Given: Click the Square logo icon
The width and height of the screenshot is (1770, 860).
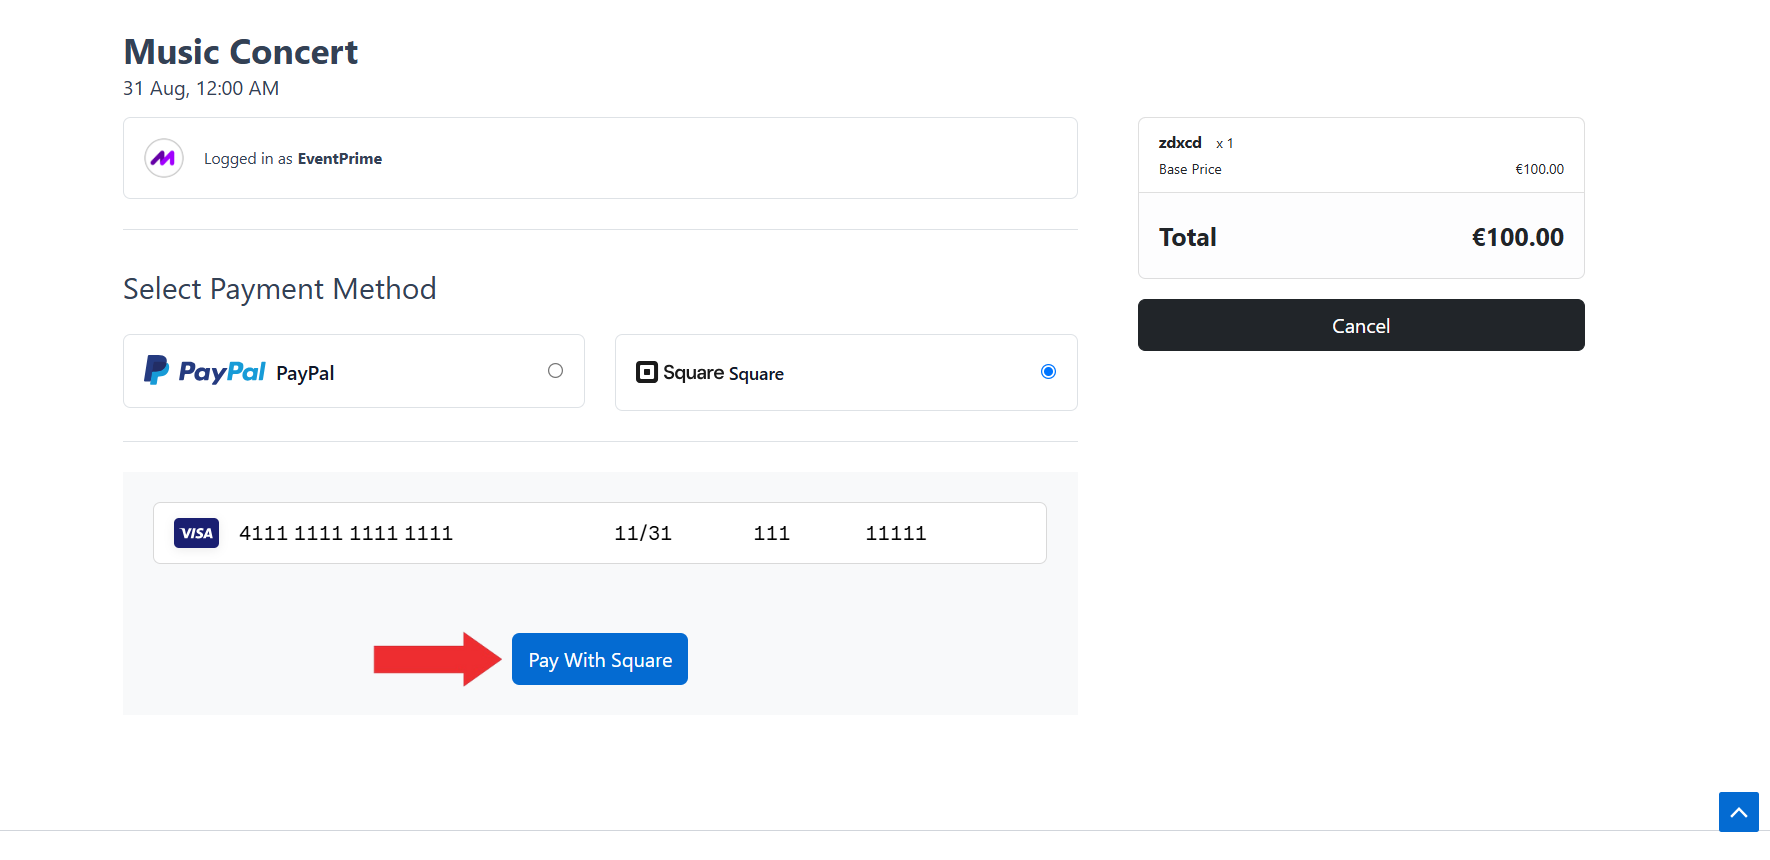Looking at the screenshot, I should click(647, 372).
